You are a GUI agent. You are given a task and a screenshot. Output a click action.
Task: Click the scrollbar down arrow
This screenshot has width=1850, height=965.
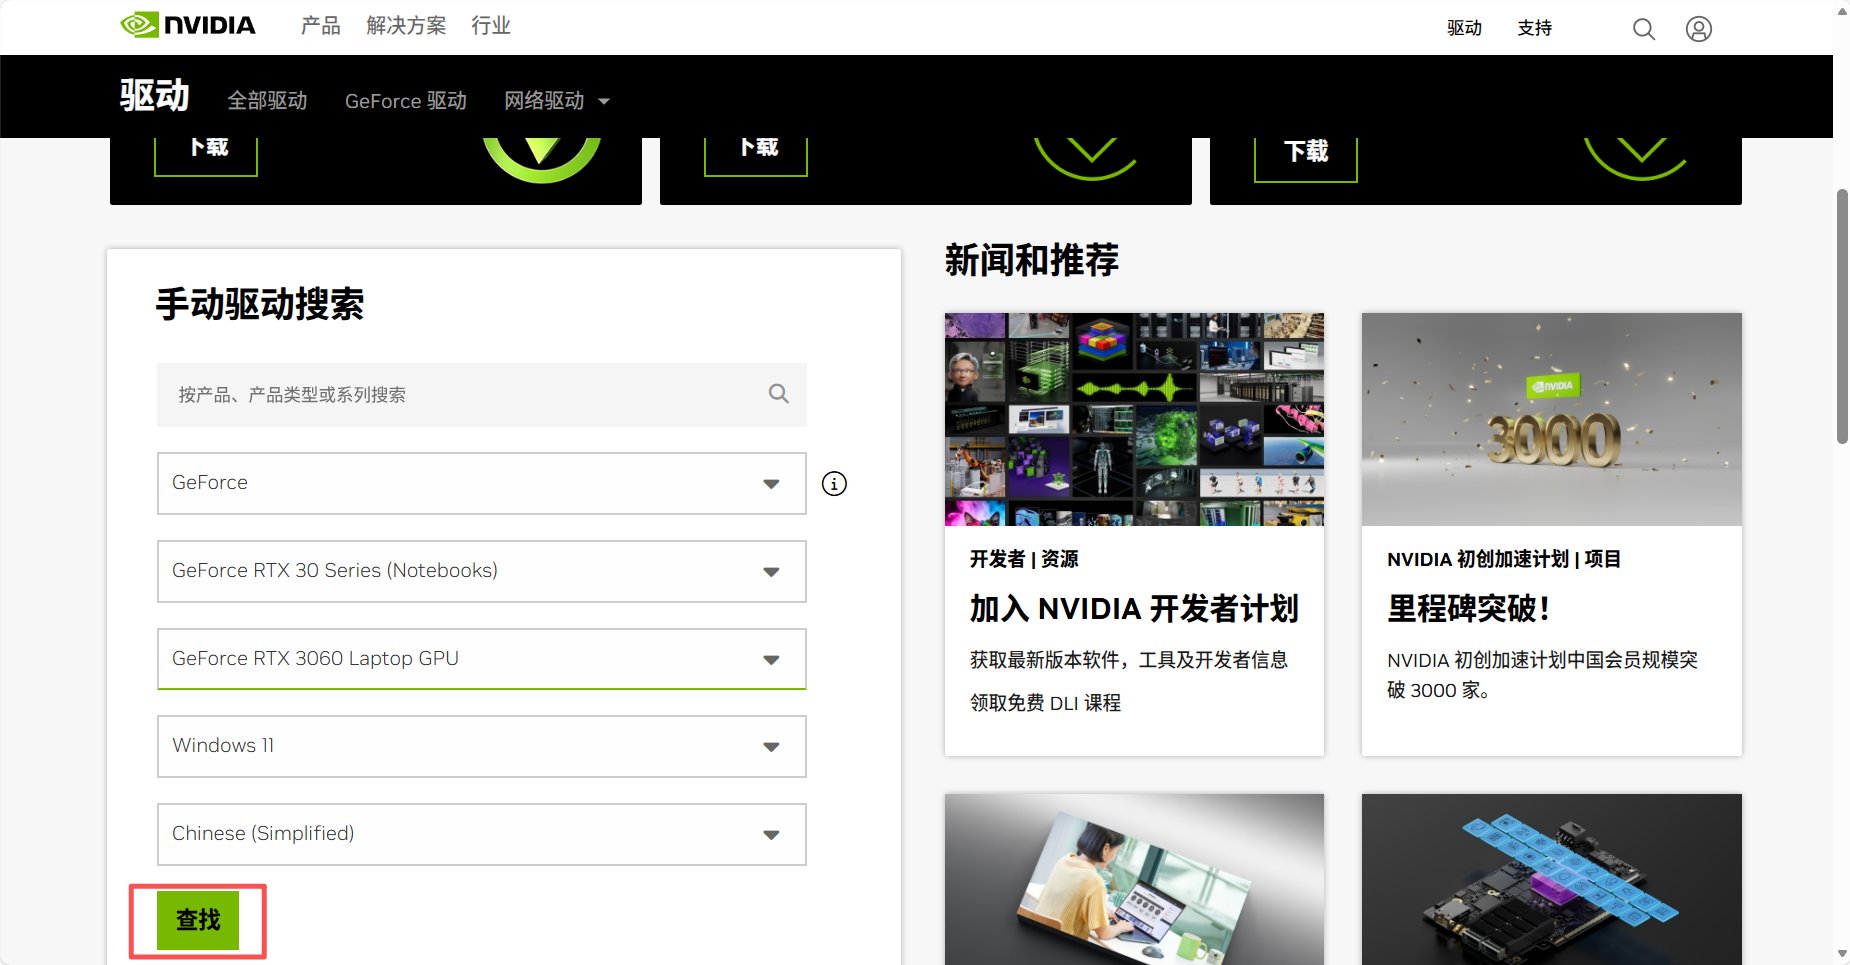(x=1842, y=954)
